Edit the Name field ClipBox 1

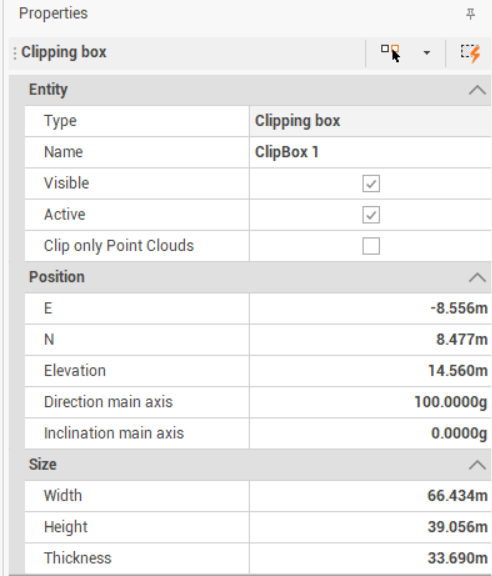370,152
